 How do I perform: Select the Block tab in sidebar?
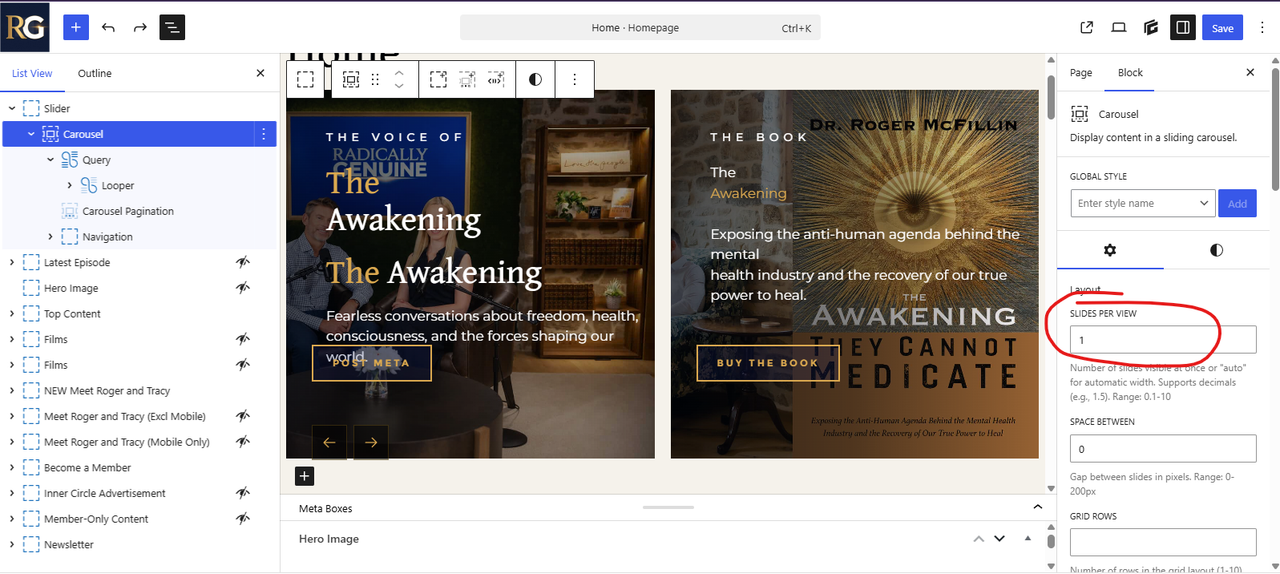(1130, 73)
